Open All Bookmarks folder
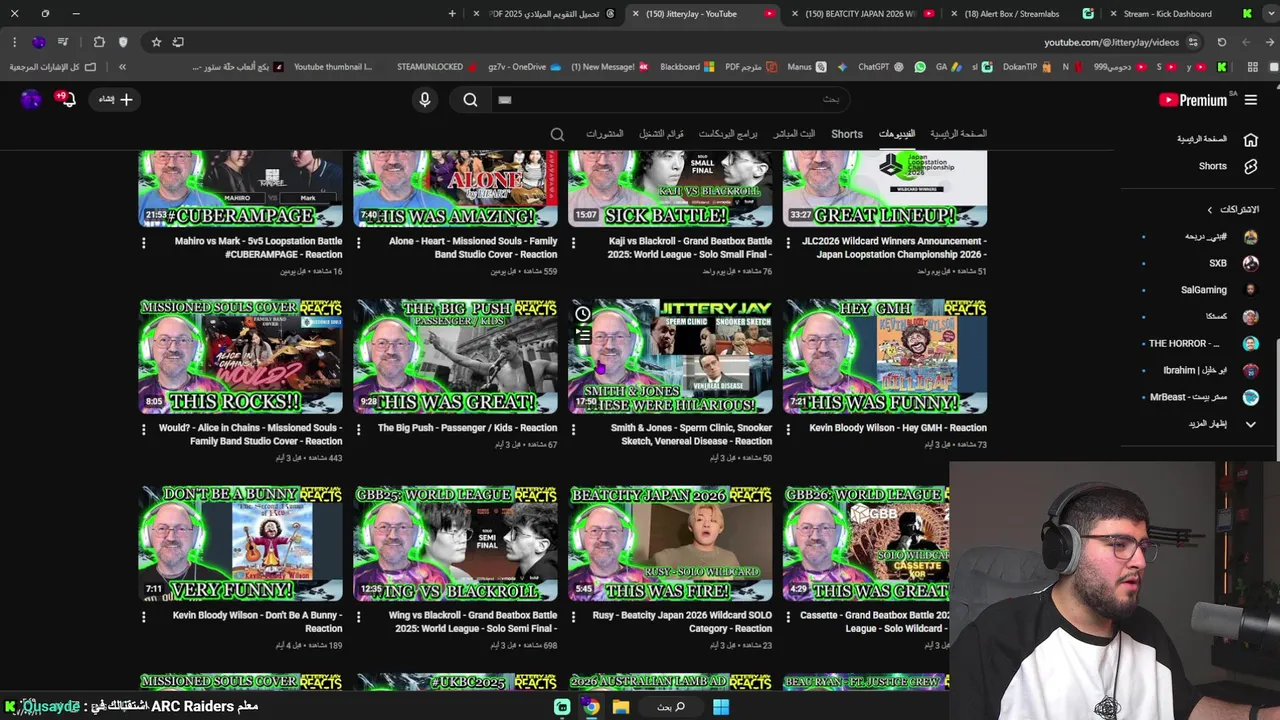 [52, 67]
